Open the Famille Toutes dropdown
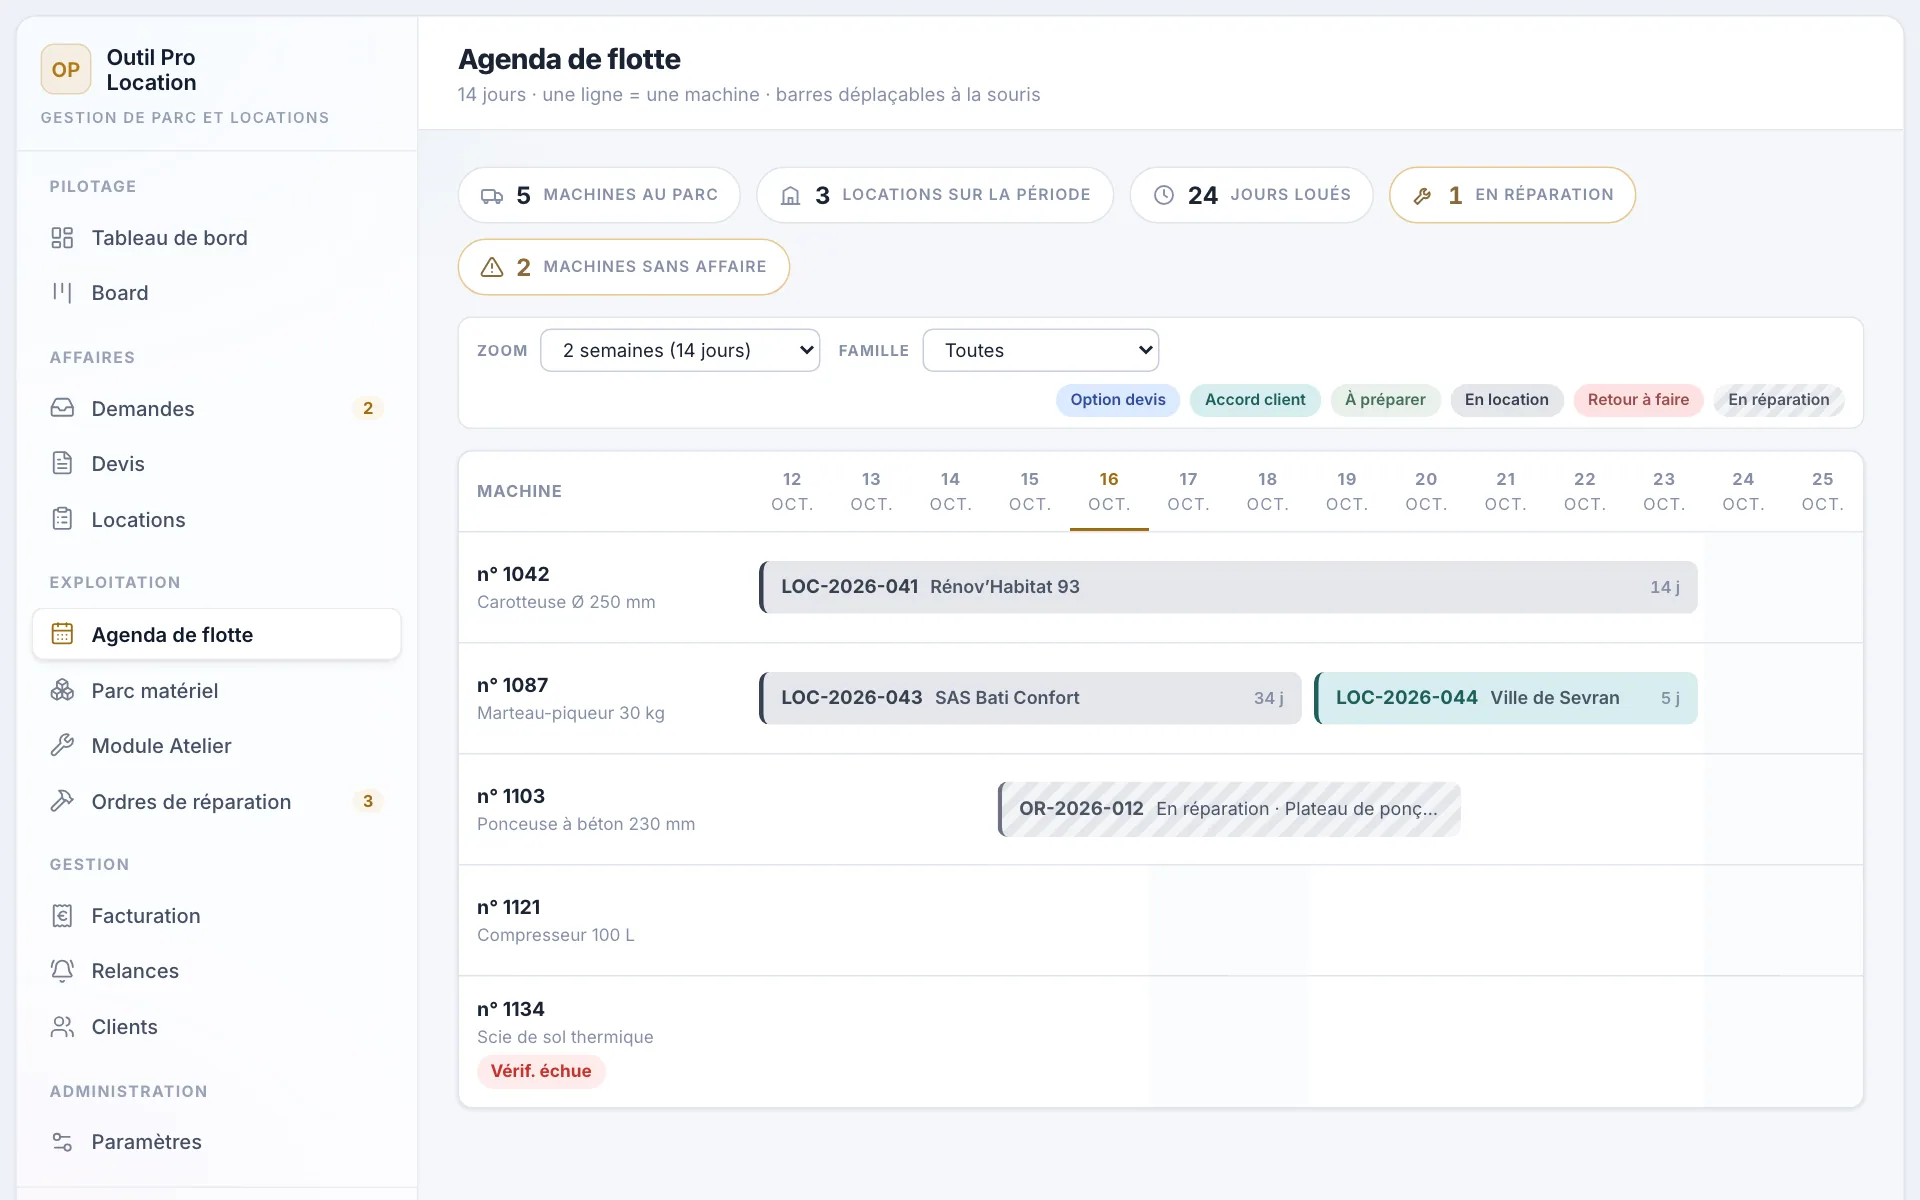Image resolution: width=1920 pixels, height=1200 pixels. point(1041,350)
